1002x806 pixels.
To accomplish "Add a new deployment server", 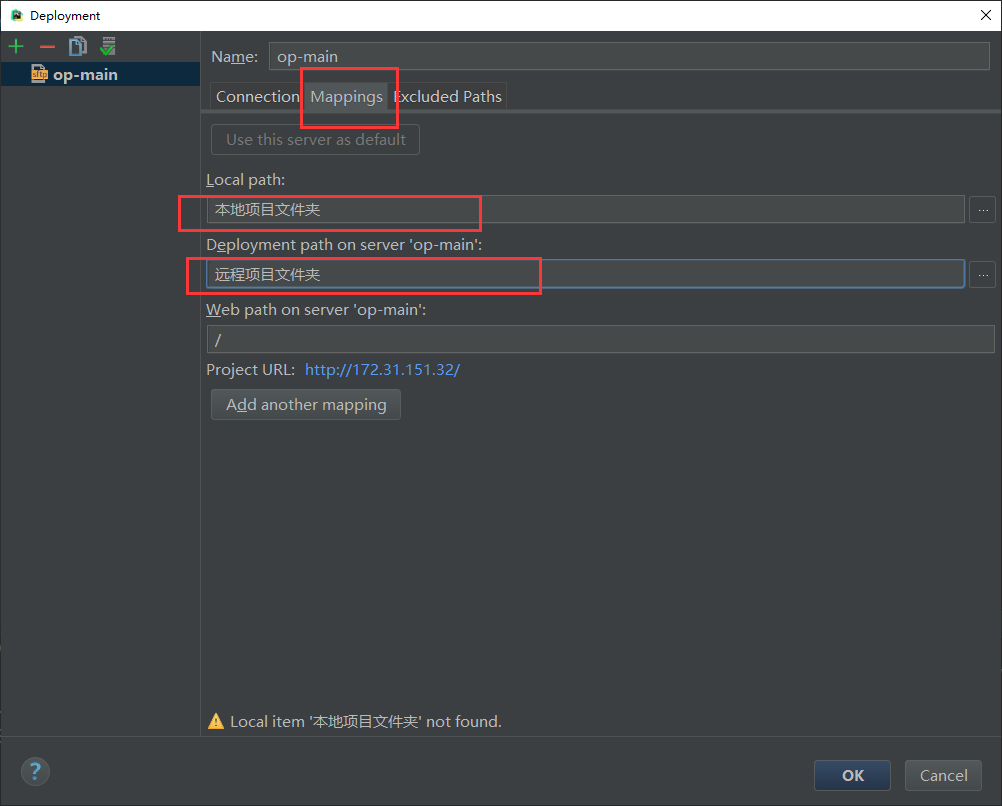I will [x=16, y=46].
